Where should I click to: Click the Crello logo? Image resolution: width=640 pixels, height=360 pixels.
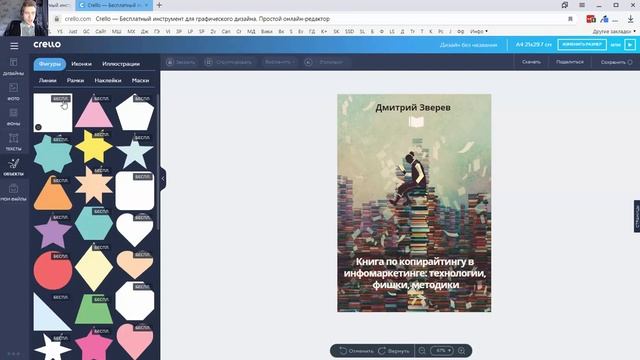(x=47, y=44)
